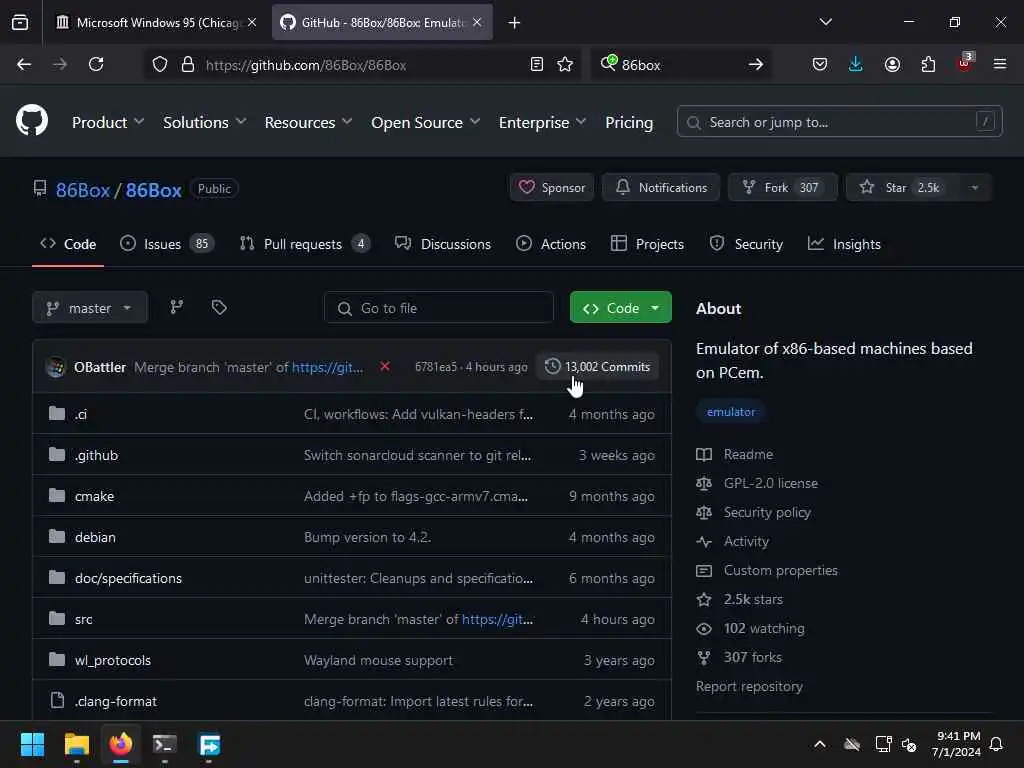This screenshot has height=768, width=1024.
Task: Open the Star lists dropdown arrow
Action: [x=975, y=188]
